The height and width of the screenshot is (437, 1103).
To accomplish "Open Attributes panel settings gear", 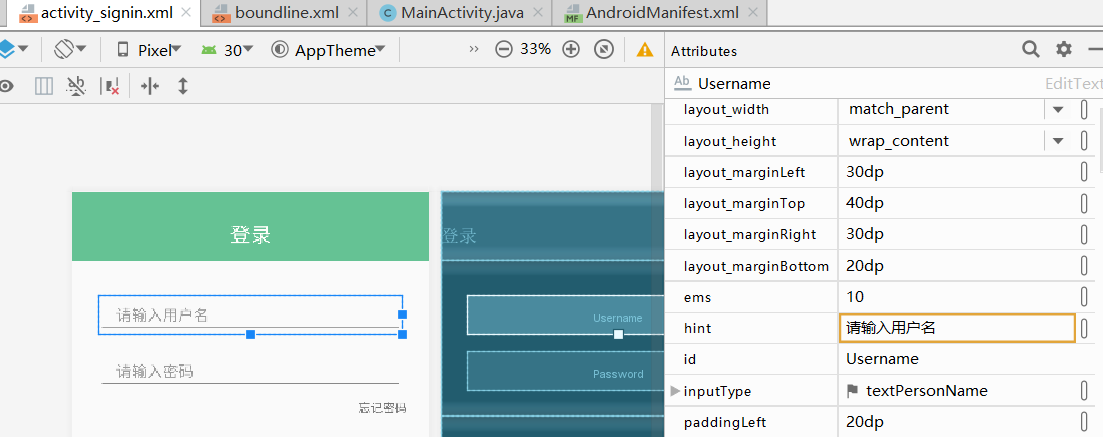I will pyautogui.click(x=1064, y=49).
